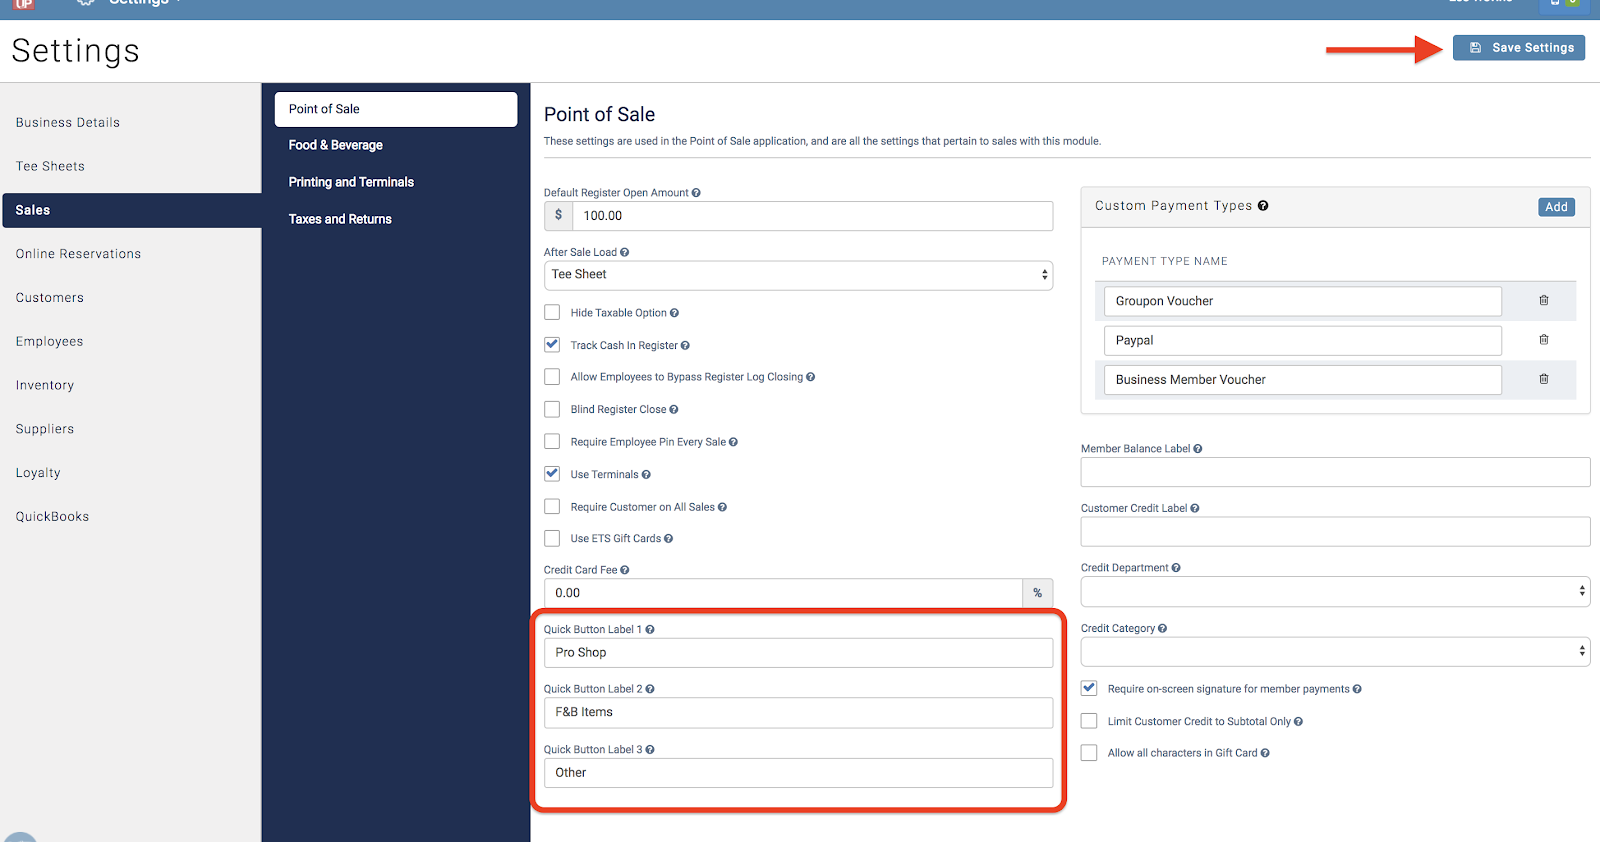Open the Credit Category dropdown
Viewport: 1600px width, 842px height.
[x=1335, y=652]
